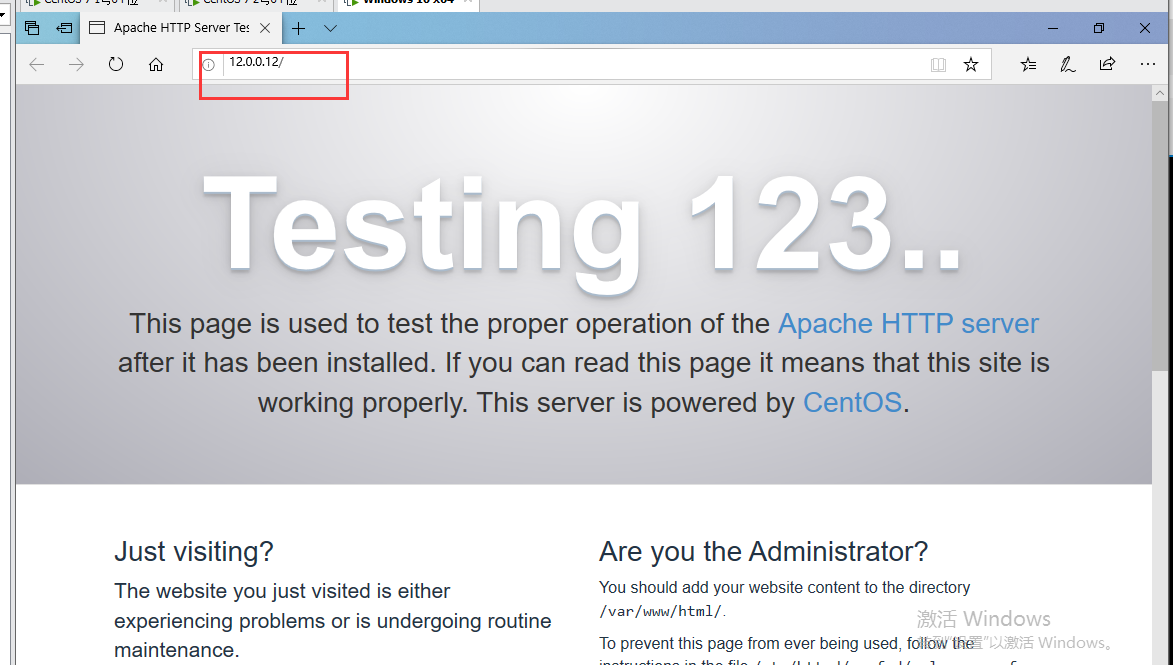Click the tabs you've set aside icon
Viewport: 1173px width, 665px height.
point(31,28)
